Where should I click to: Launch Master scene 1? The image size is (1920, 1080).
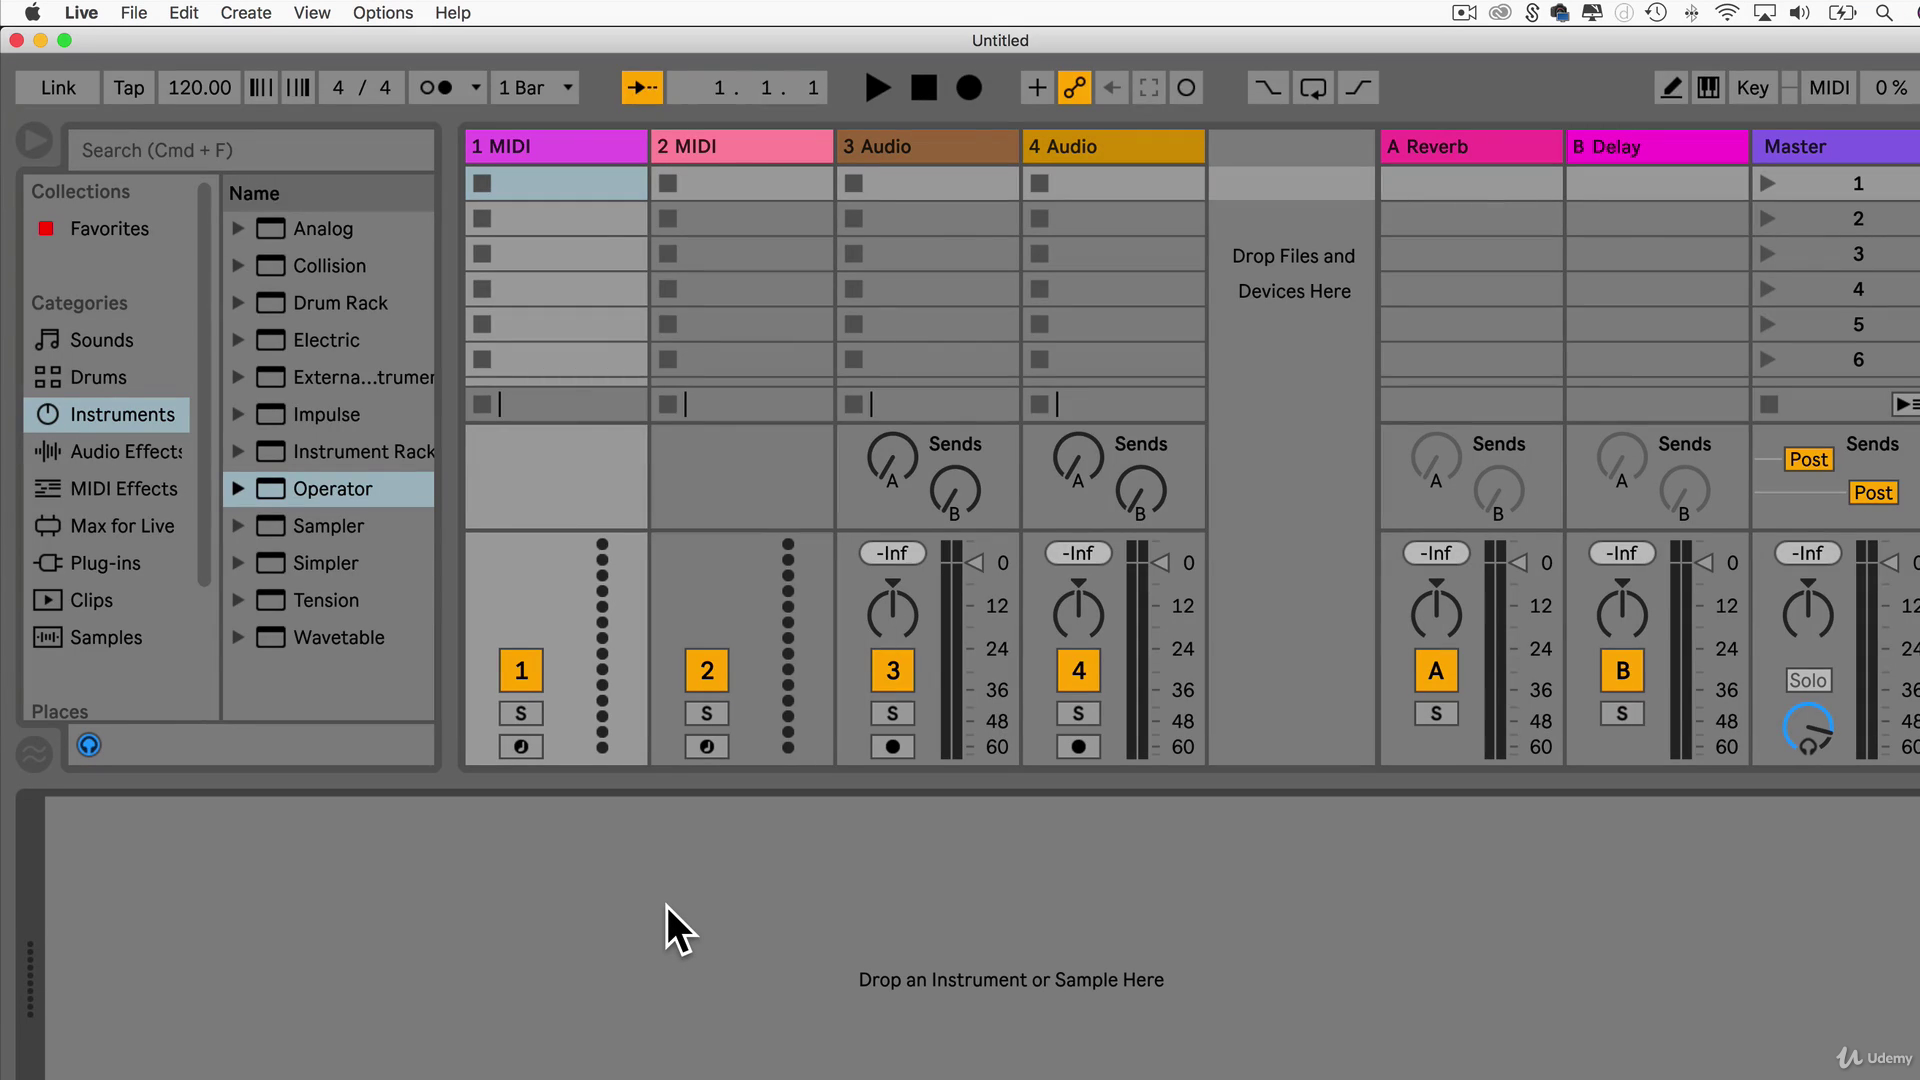click(1768, 183)
